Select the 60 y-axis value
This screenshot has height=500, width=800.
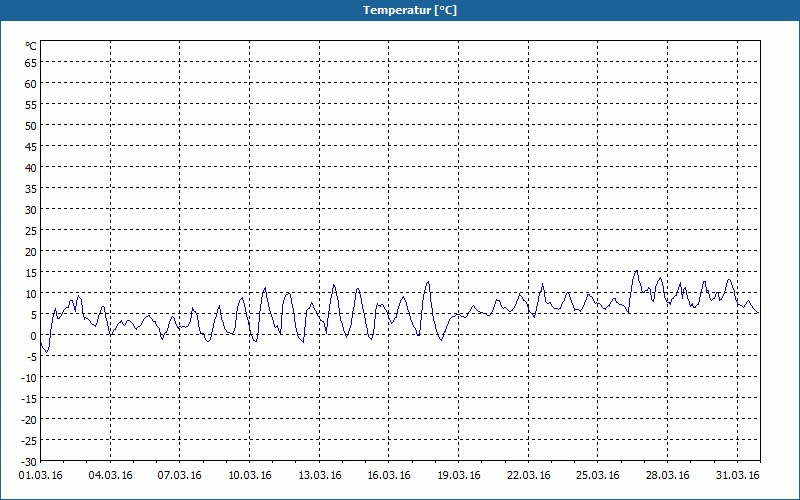[31, 84]
